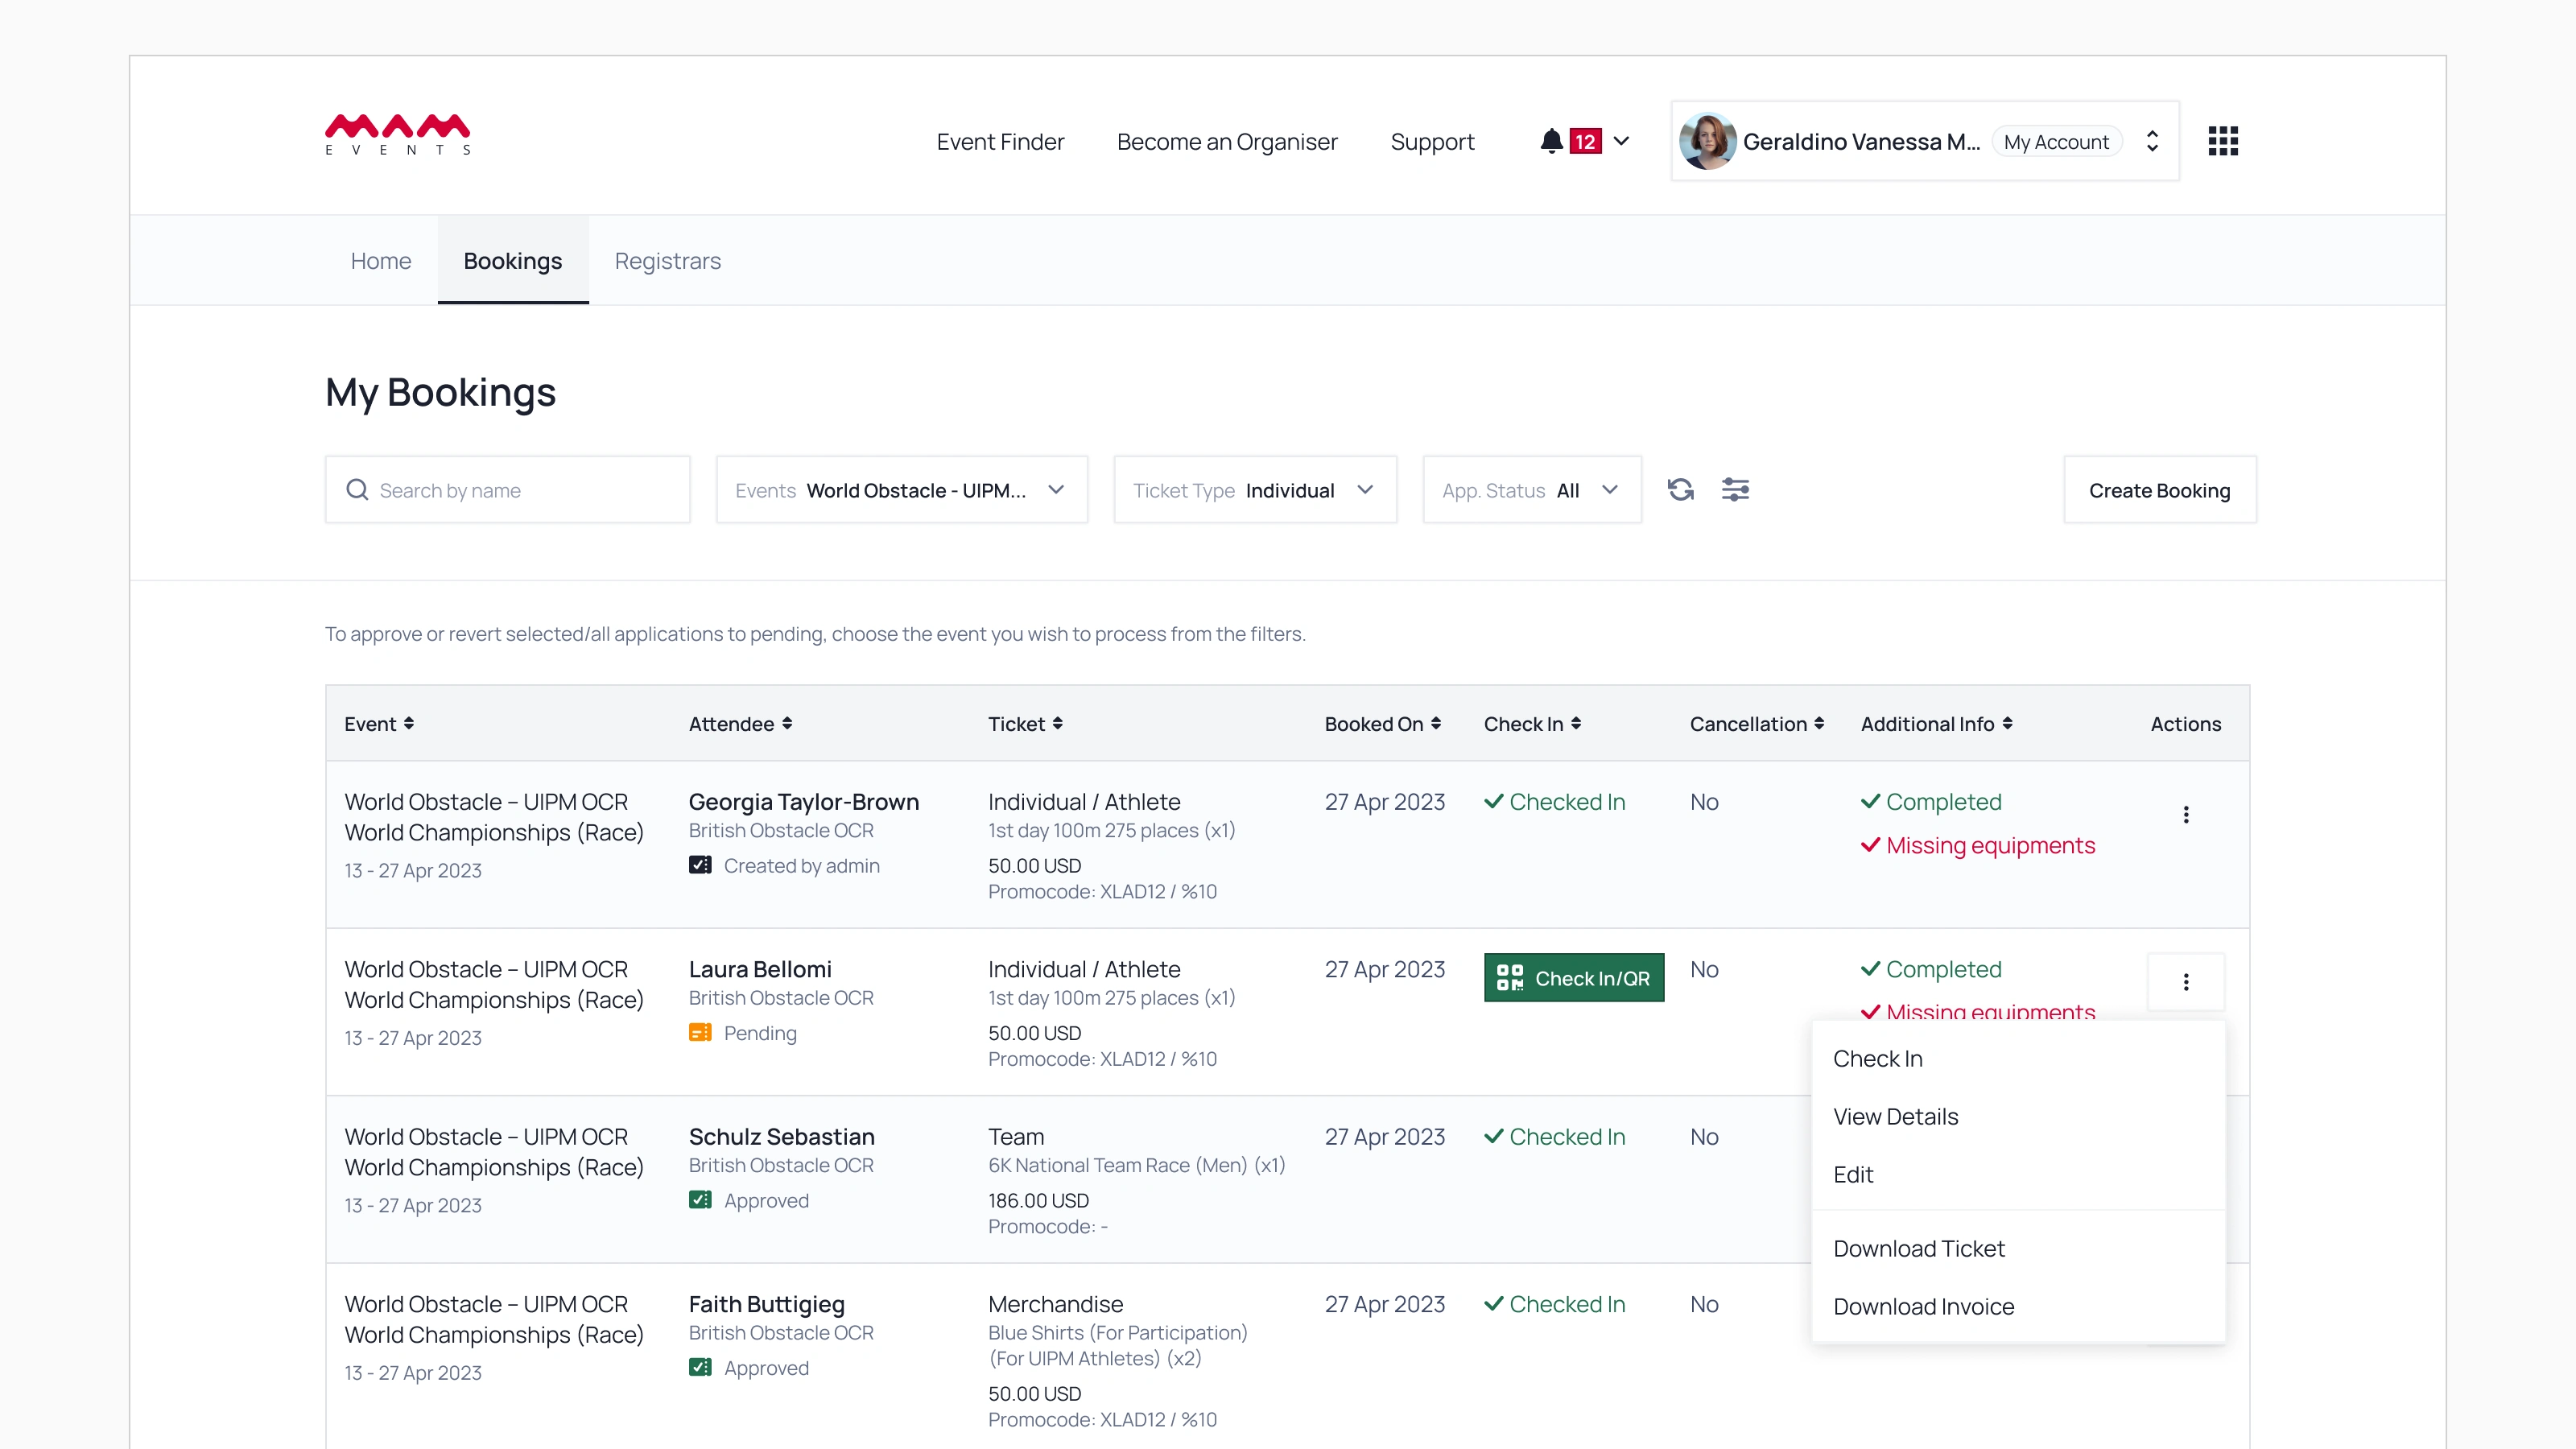
Task: Switch to the Bookings tab
Action: pos(513,261)
